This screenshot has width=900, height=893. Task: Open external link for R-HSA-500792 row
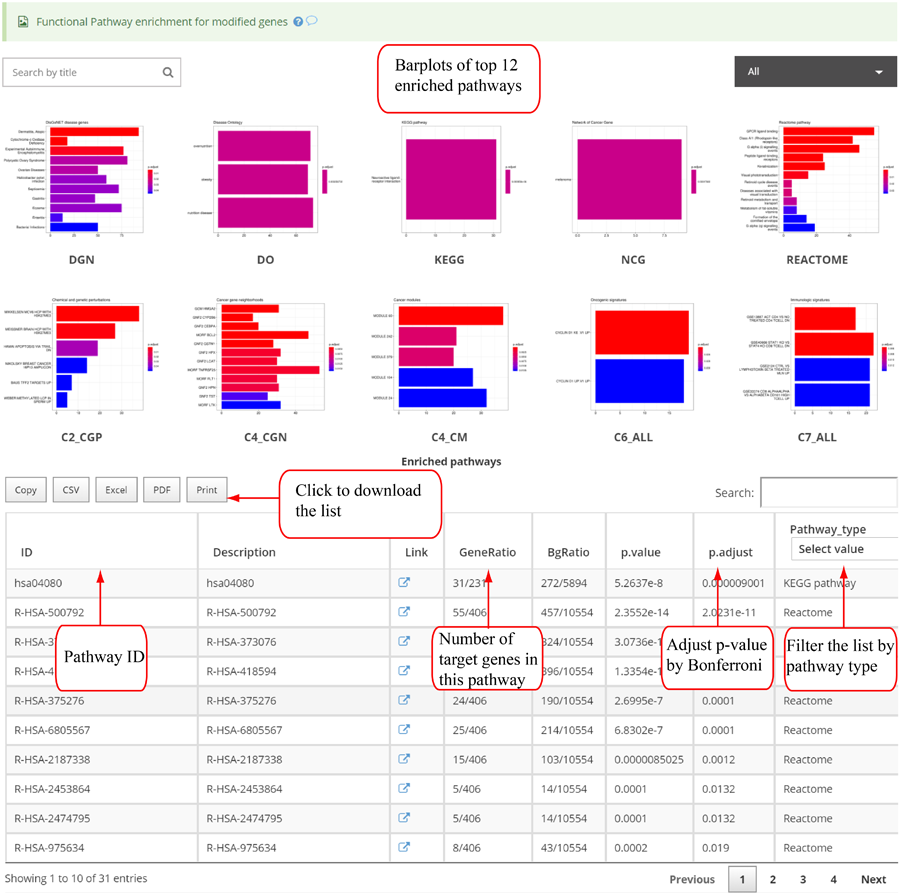point(405,612)
